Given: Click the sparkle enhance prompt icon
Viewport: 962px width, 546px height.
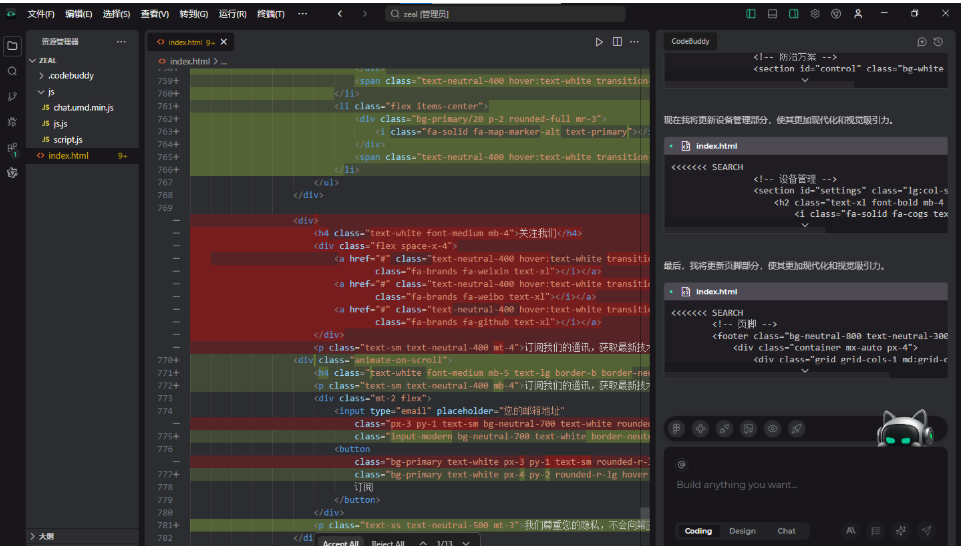Looking at the screenshot, I should [x=901, y=531].
